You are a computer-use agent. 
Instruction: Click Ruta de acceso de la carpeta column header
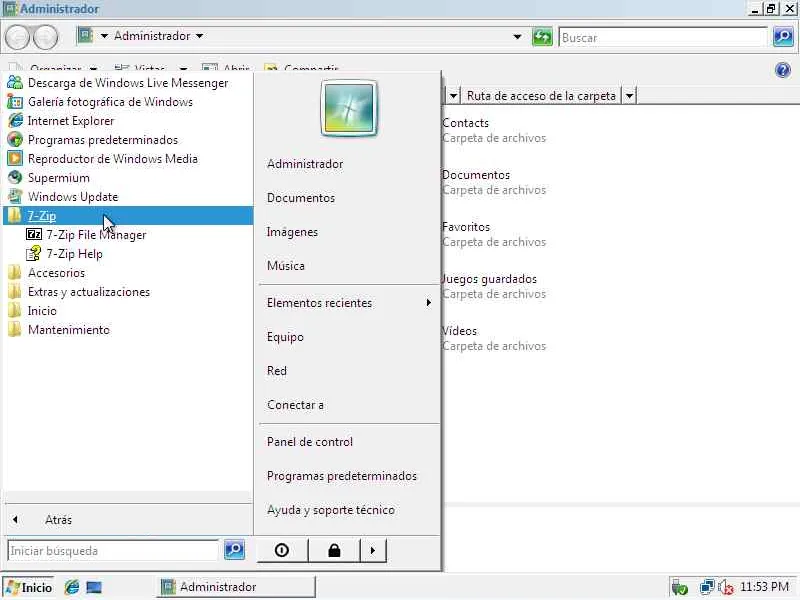coord(541,95)
